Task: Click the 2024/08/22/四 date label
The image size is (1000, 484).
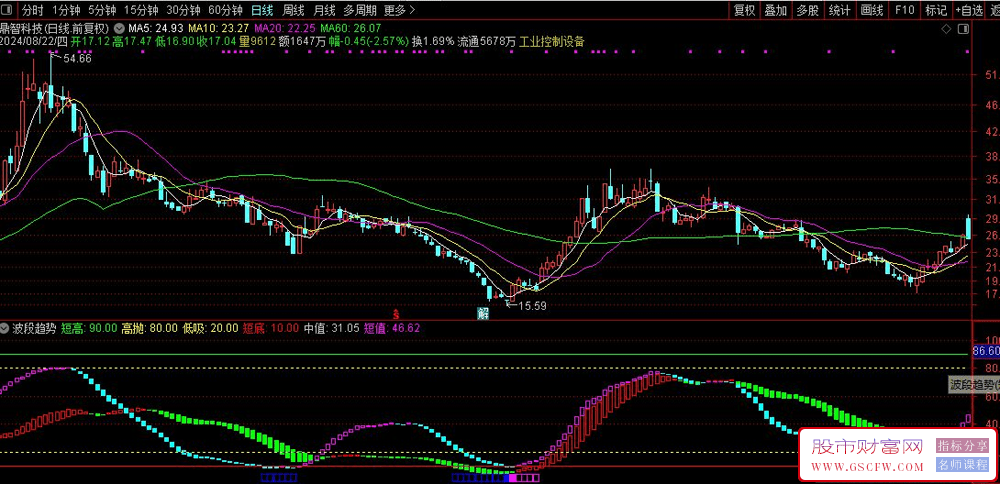Action: click(34, 41)
